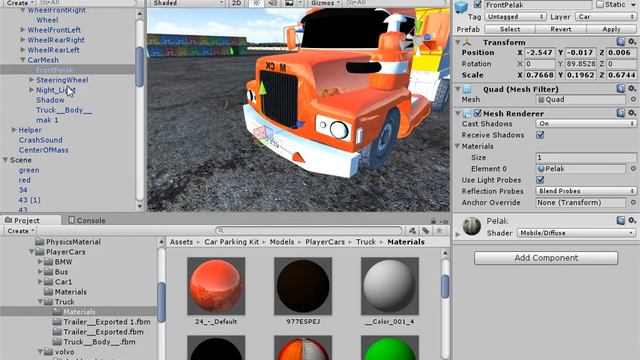Toggle scene lighting sun icon
The image size is (640, 360).
coord(256,3)
